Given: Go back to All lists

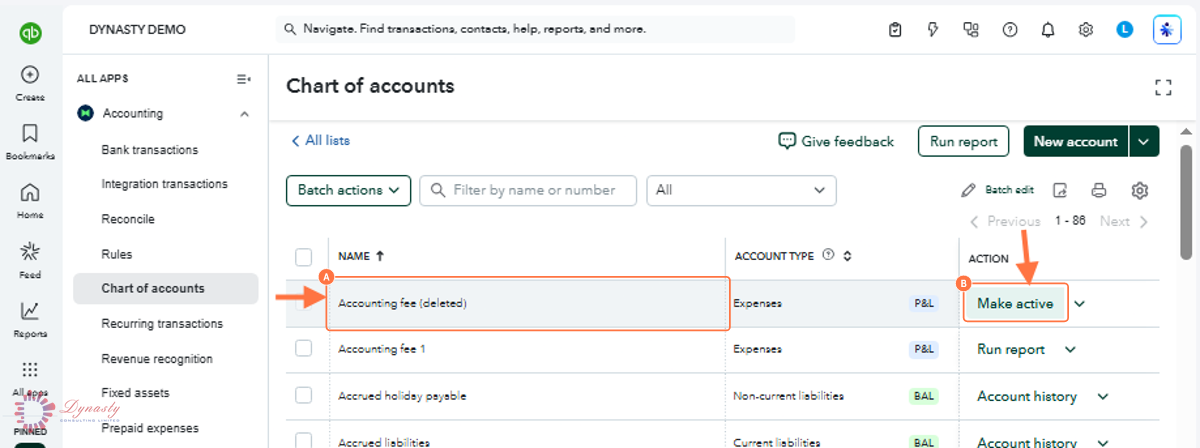Looking at the screenshot, I should pyautogui.click(x=320, y=141).
